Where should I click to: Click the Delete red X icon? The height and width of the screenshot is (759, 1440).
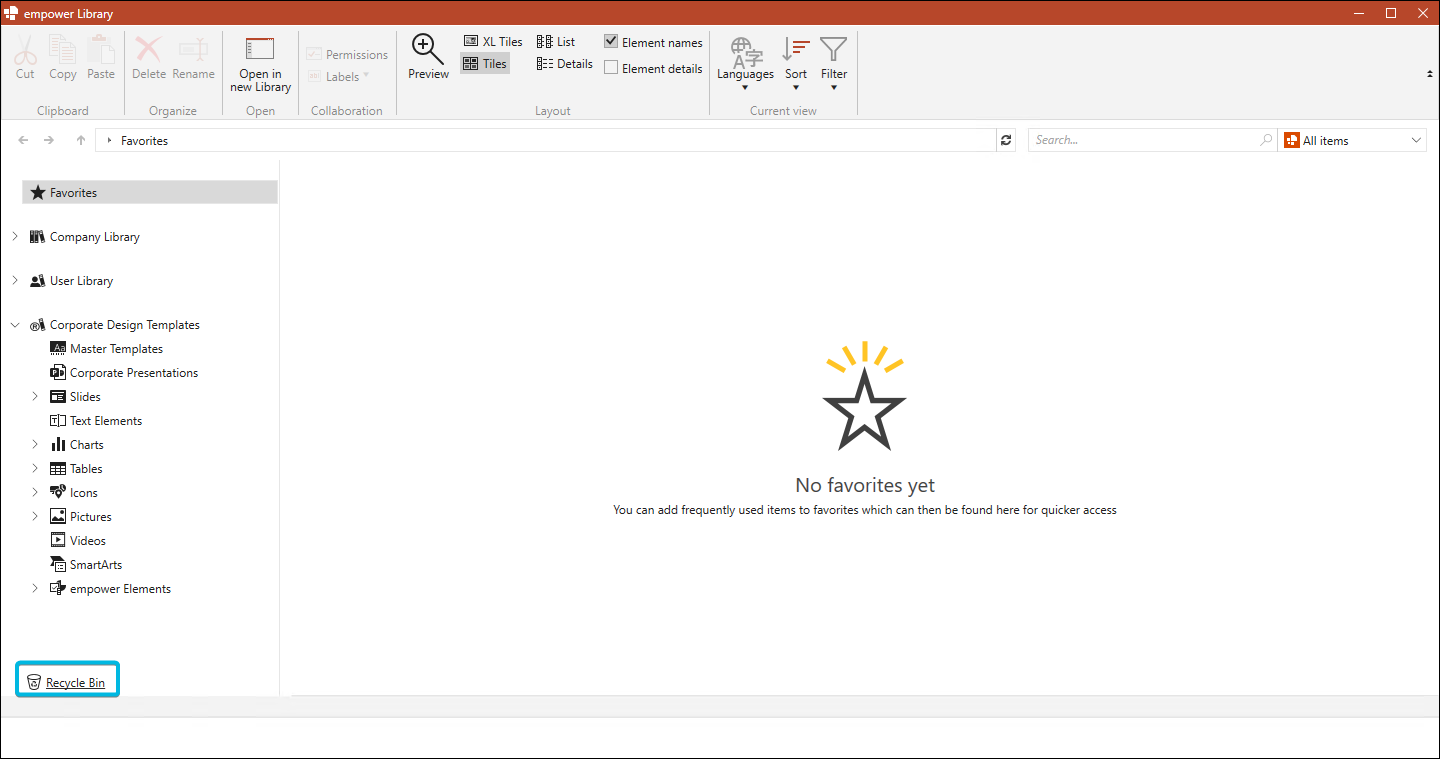(x=149, y=49)
